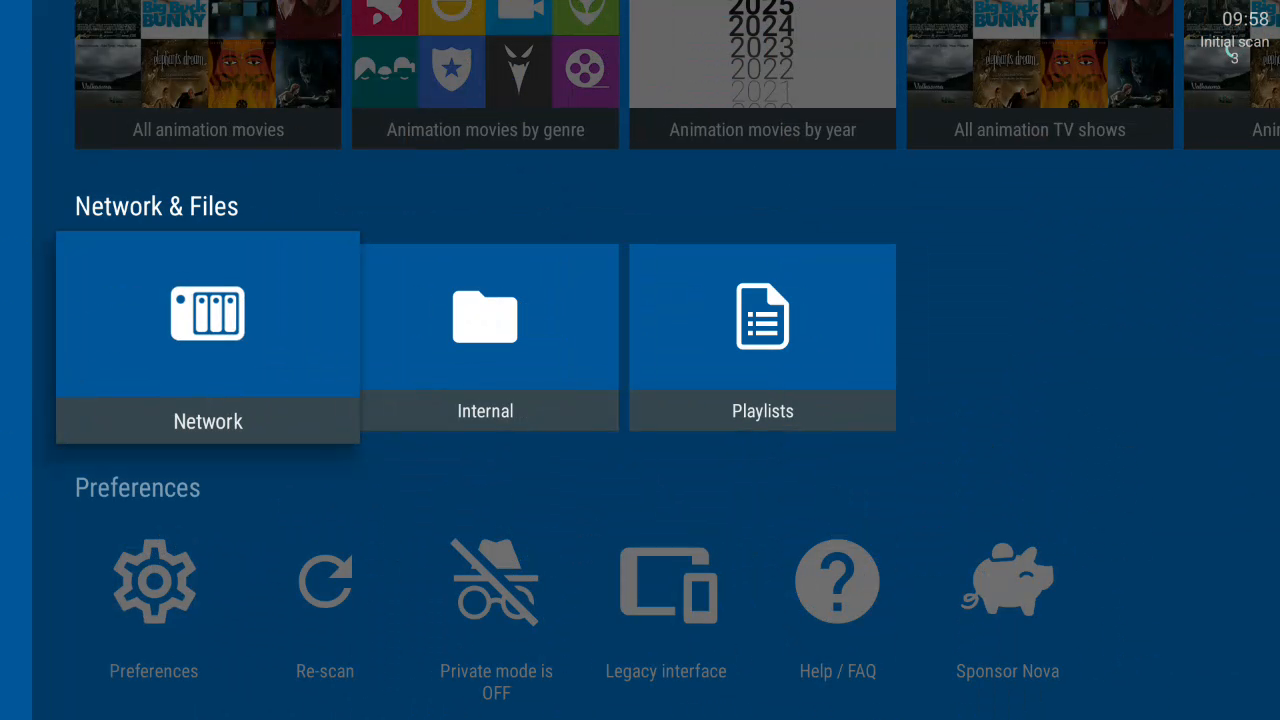Open Animation movies by genre card

tap(485, 74)
